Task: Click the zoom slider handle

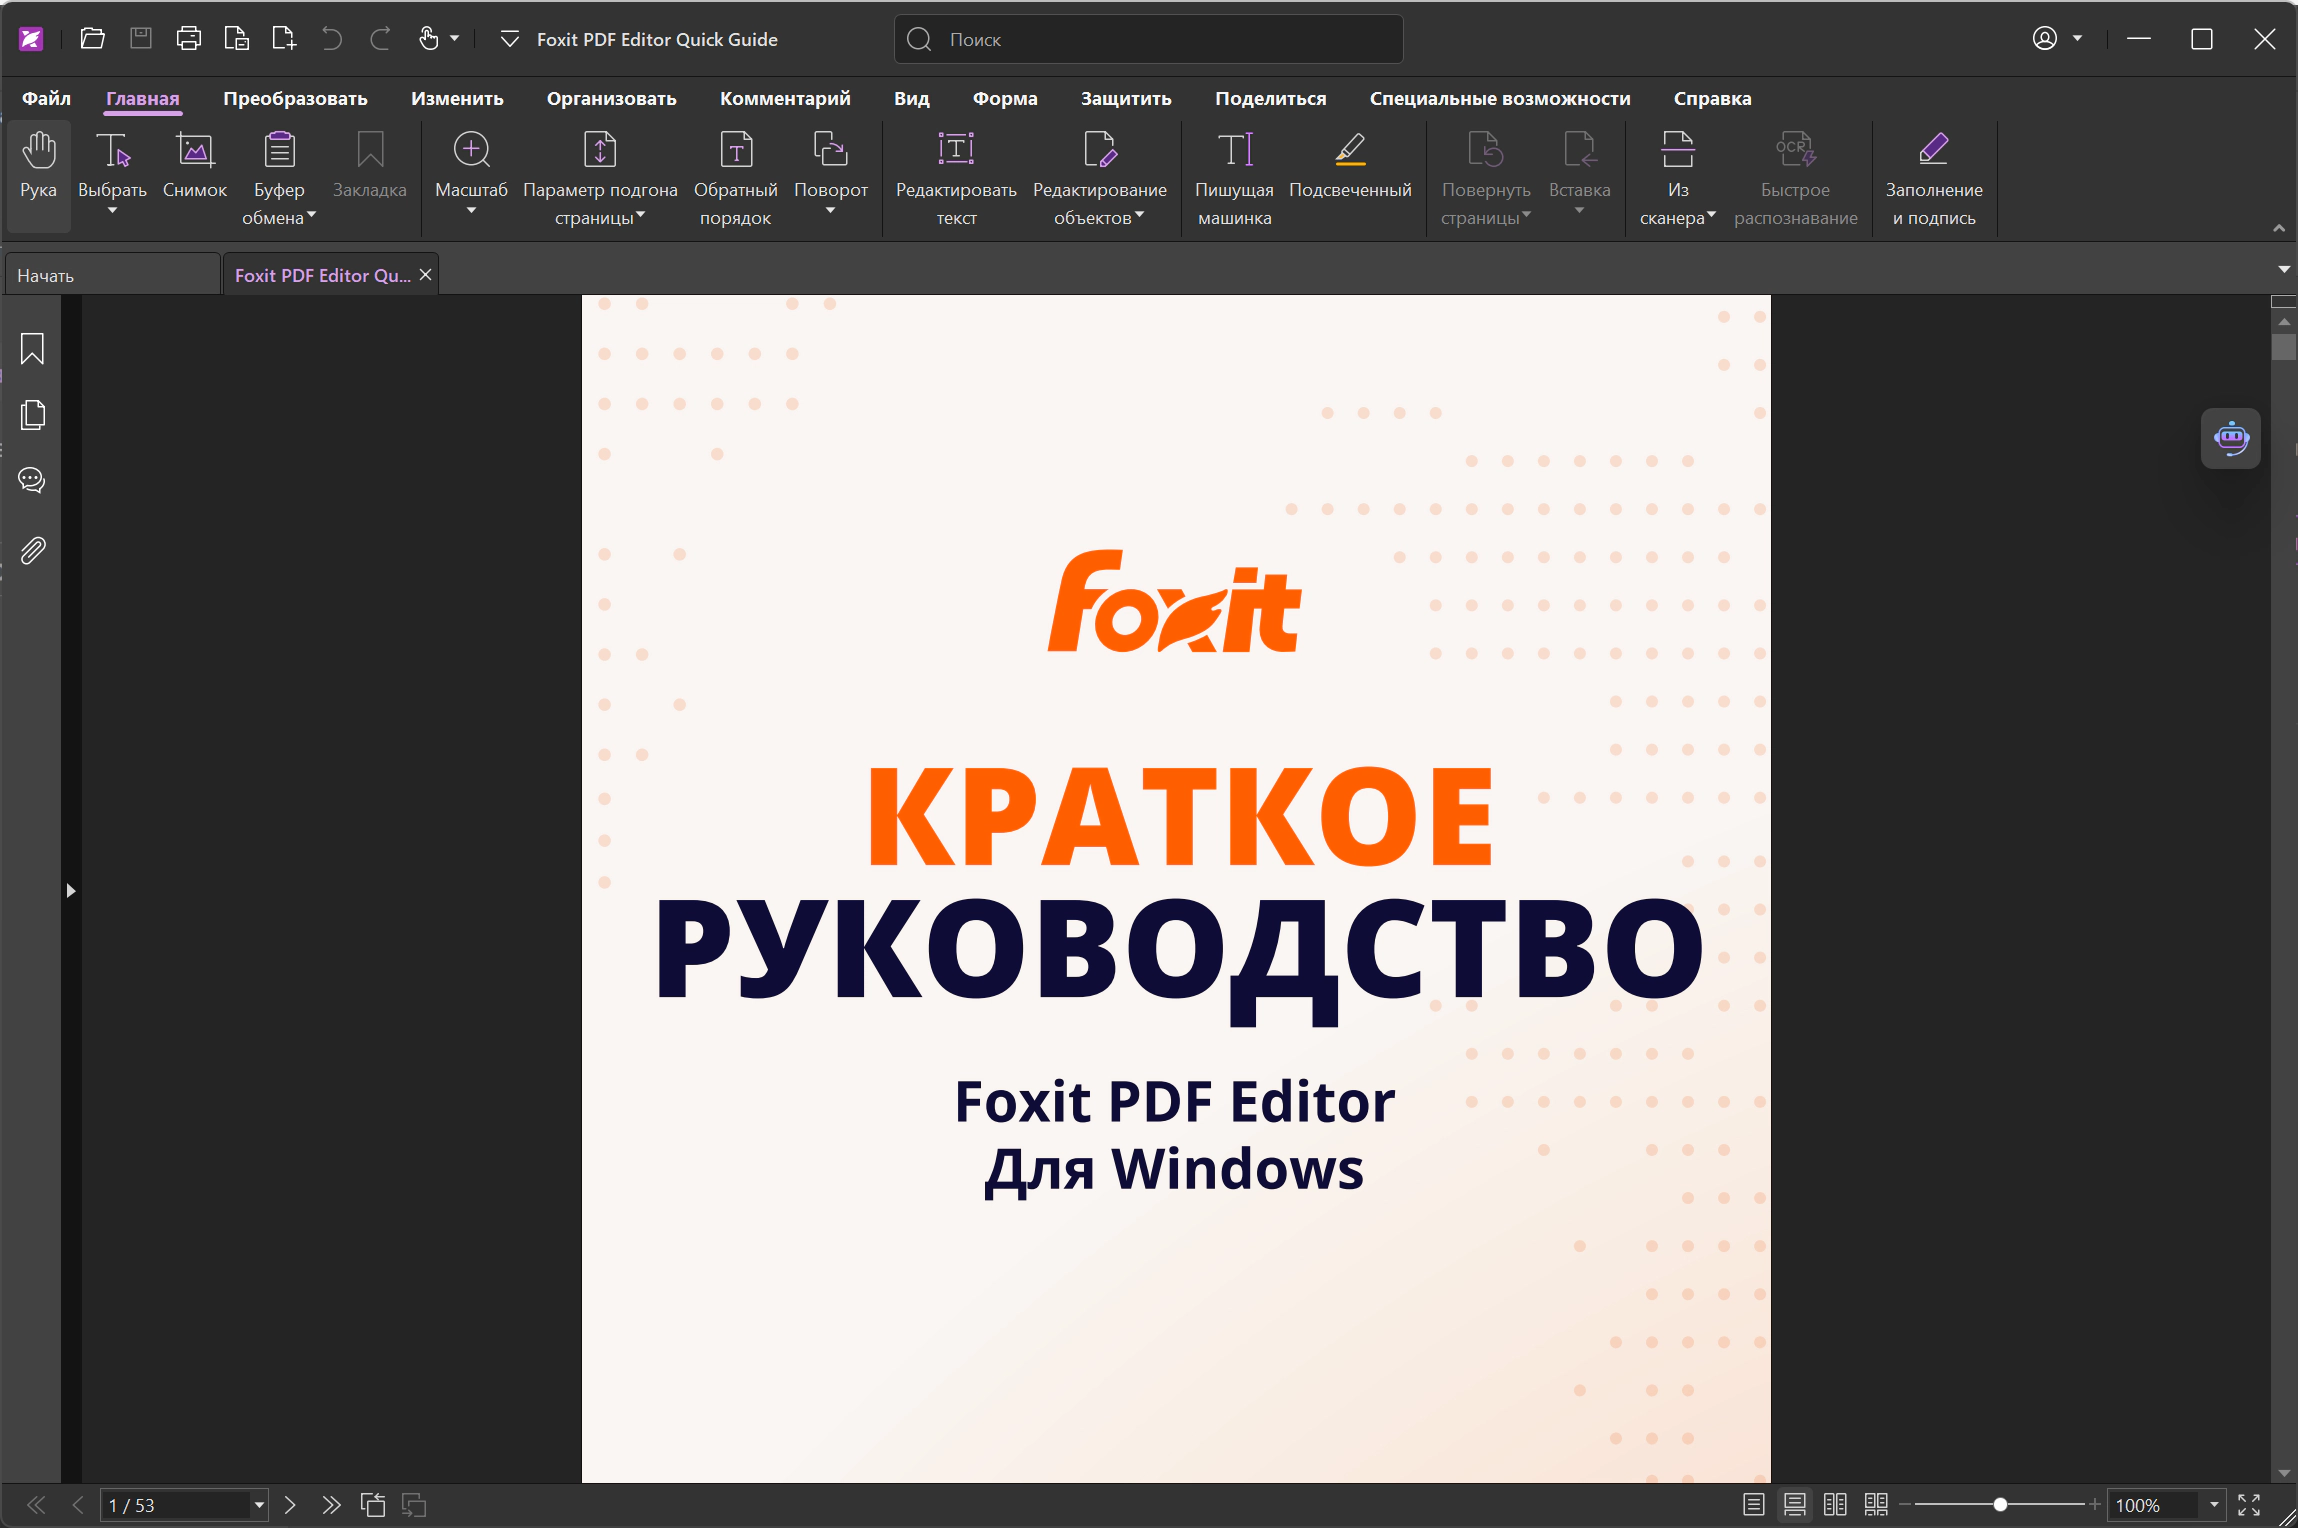Action: (x=2000, y=1505)
